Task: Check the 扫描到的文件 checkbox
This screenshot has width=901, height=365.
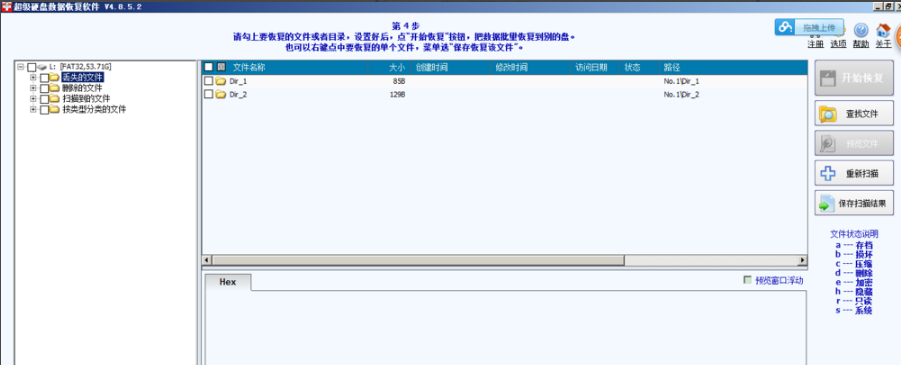Action: (44, 99)
